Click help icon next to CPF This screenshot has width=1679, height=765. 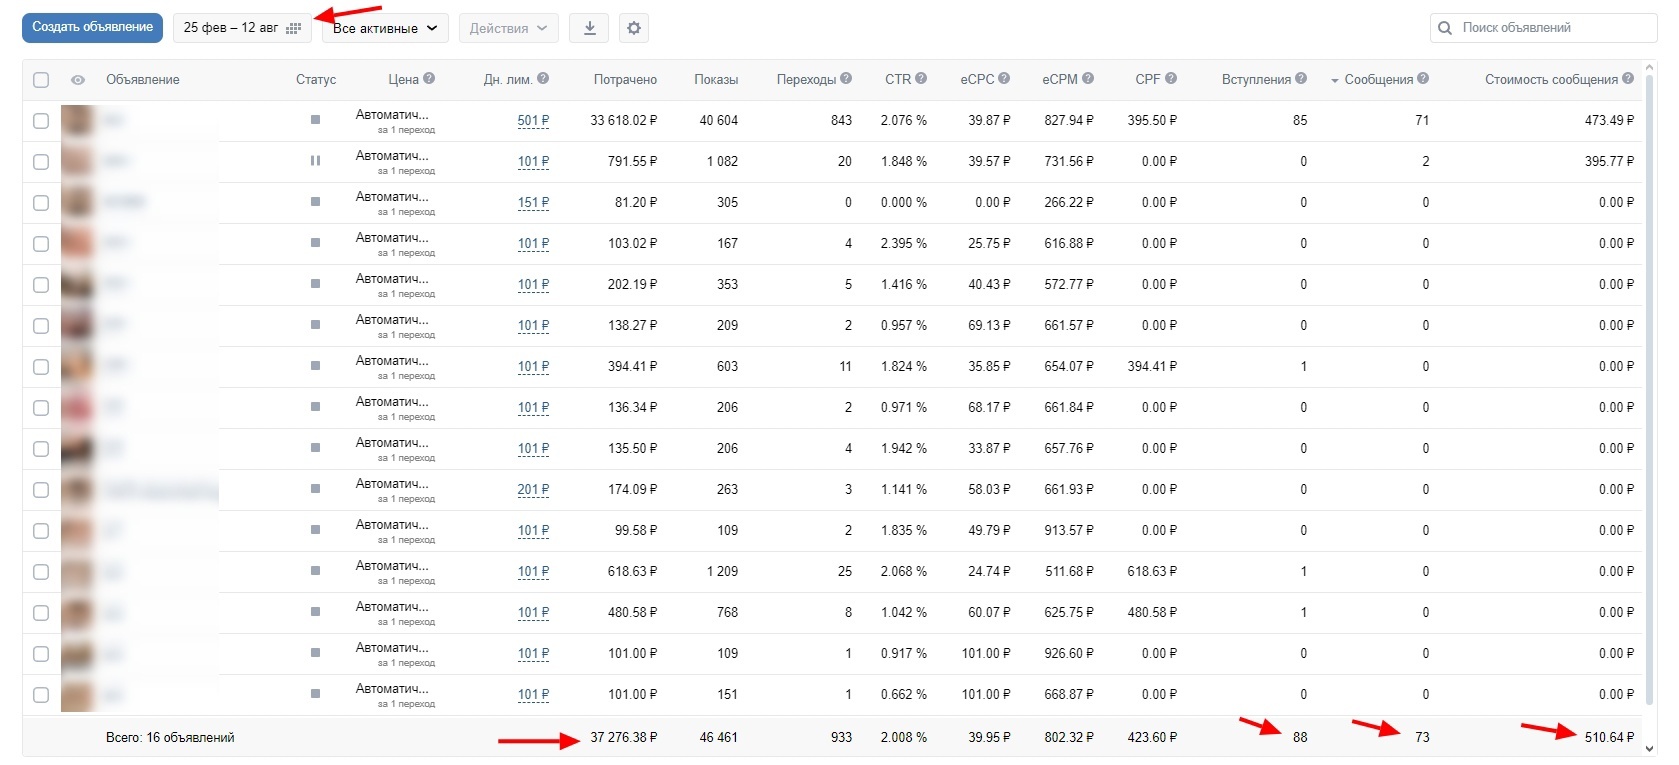pos(1171,78)
